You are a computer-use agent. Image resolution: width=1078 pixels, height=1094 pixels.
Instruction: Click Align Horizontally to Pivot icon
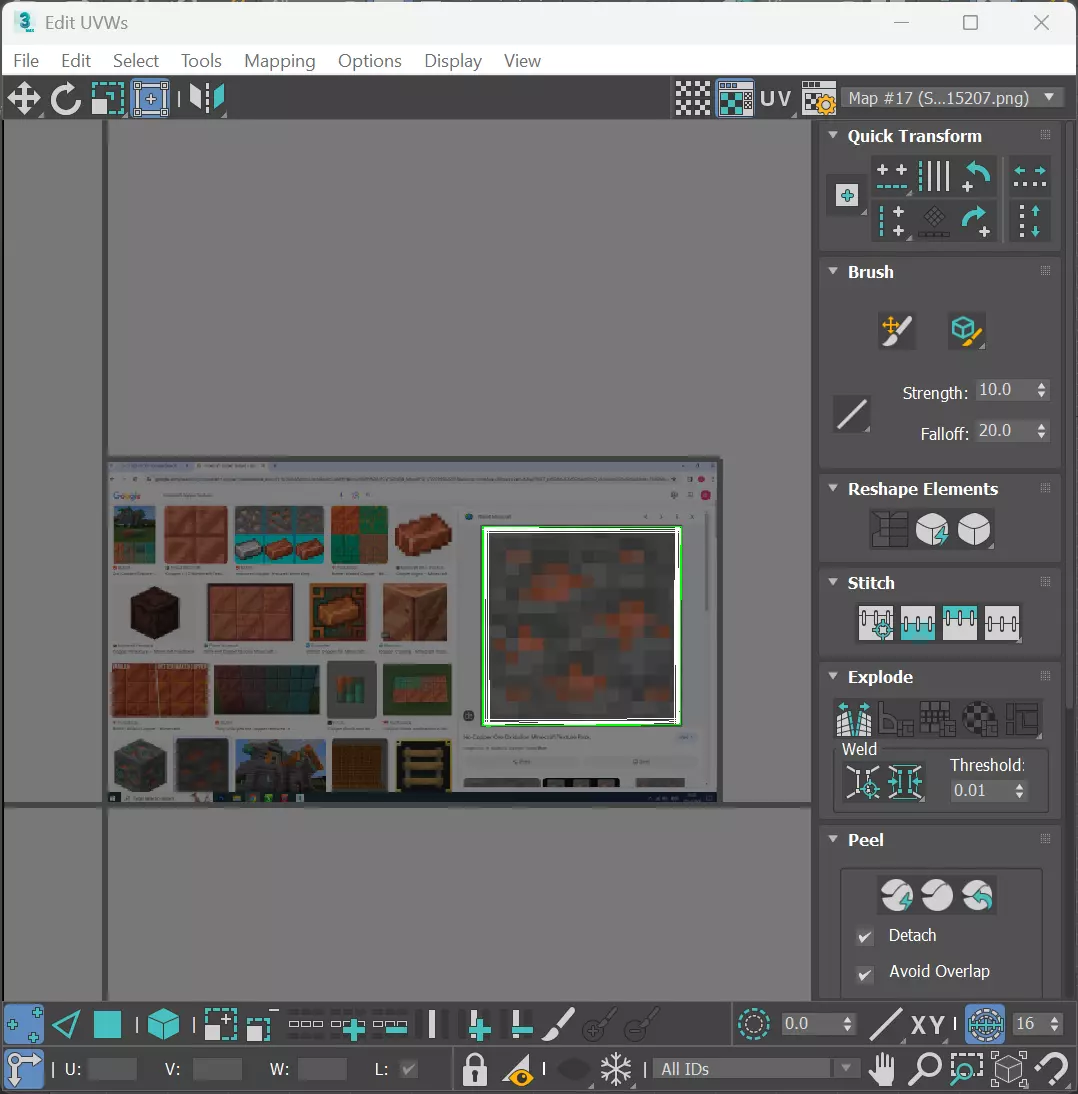pos(892,176)
